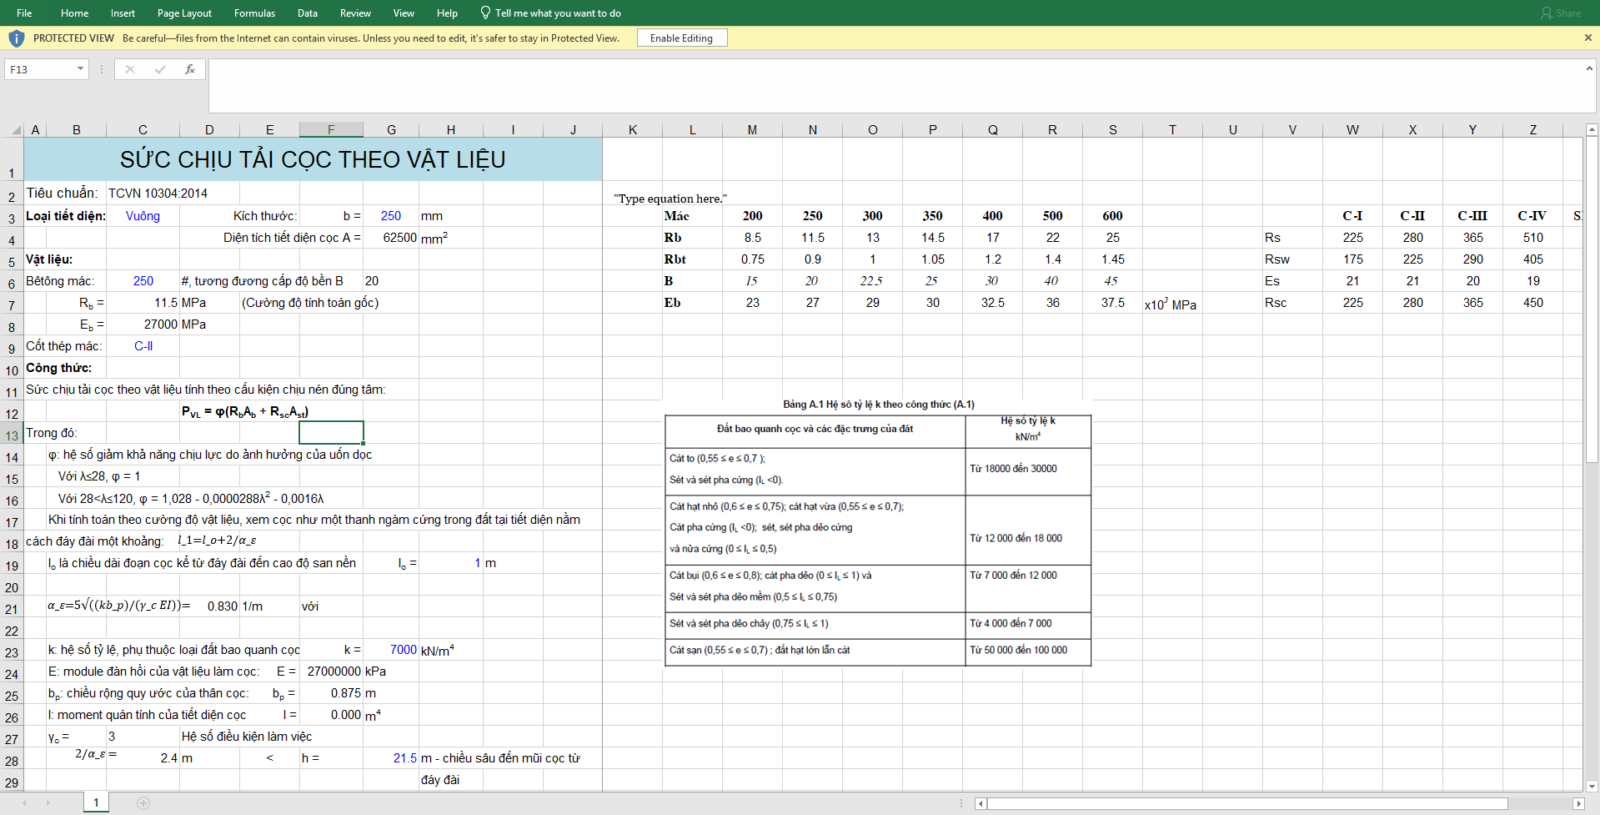
Task: Open the Name Box dropdown arrow
Action: 80,69
